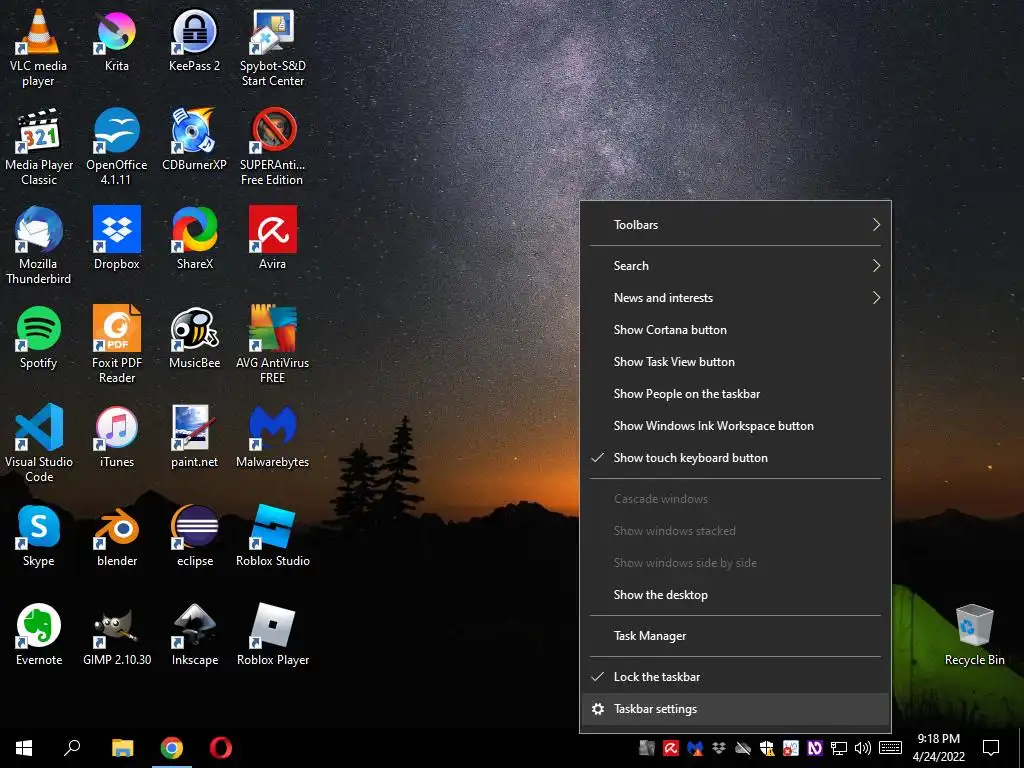The height and width of the screenshot is (768, 1024).
Task: Select Media Player Classic icon
Action: coord(39,146)
